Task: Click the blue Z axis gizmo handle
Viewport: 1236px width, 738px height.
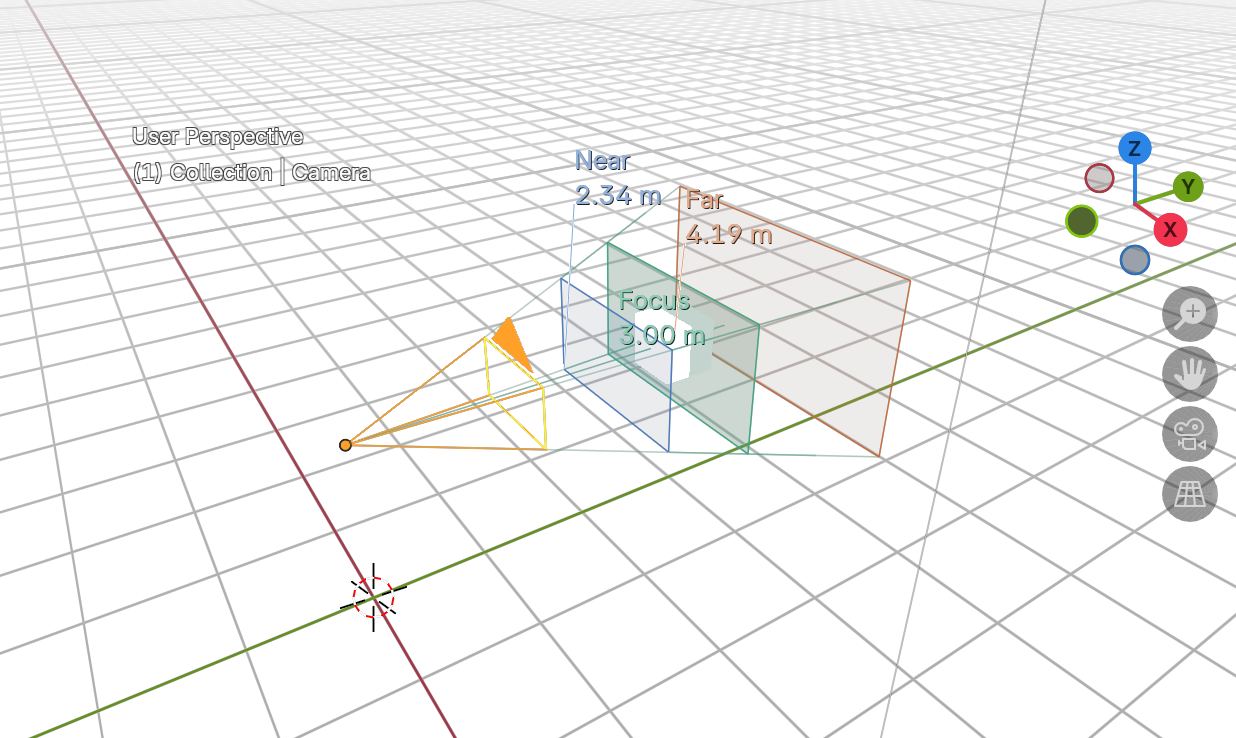Action: point(1134,149)
